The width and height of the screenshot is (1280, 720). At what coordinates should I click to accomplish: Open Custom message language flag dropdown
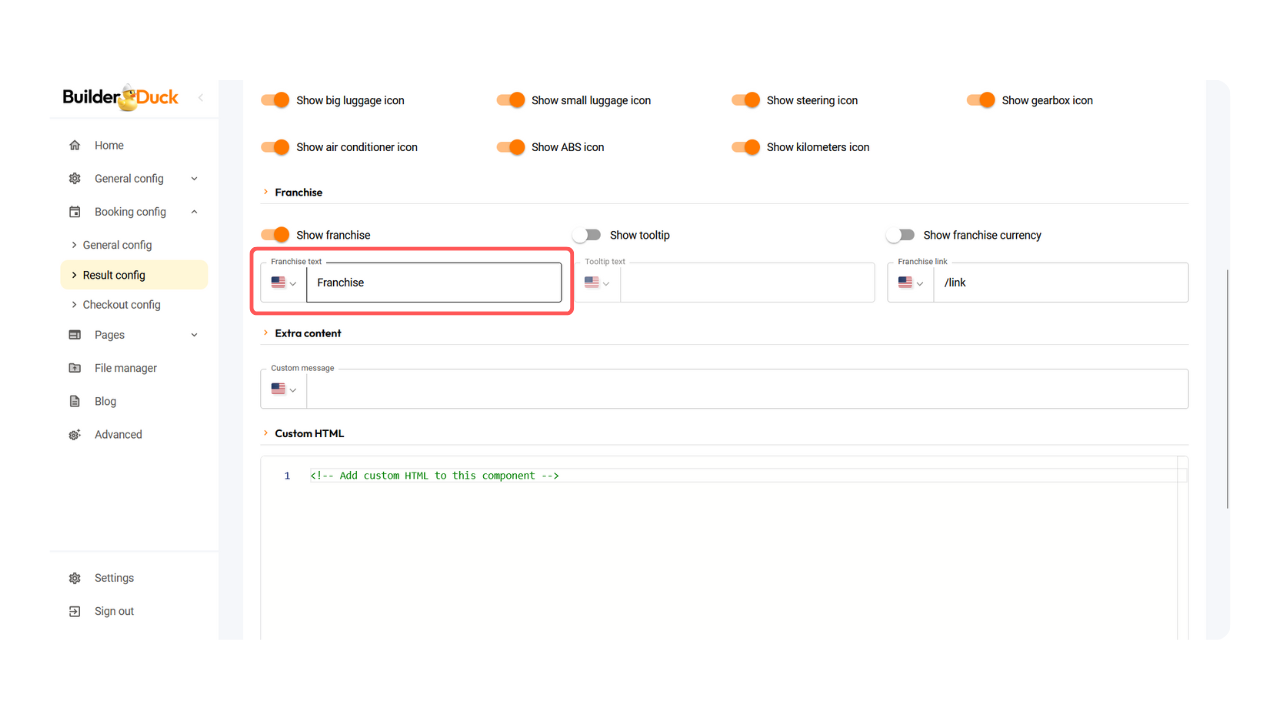[x=284, y=389]
